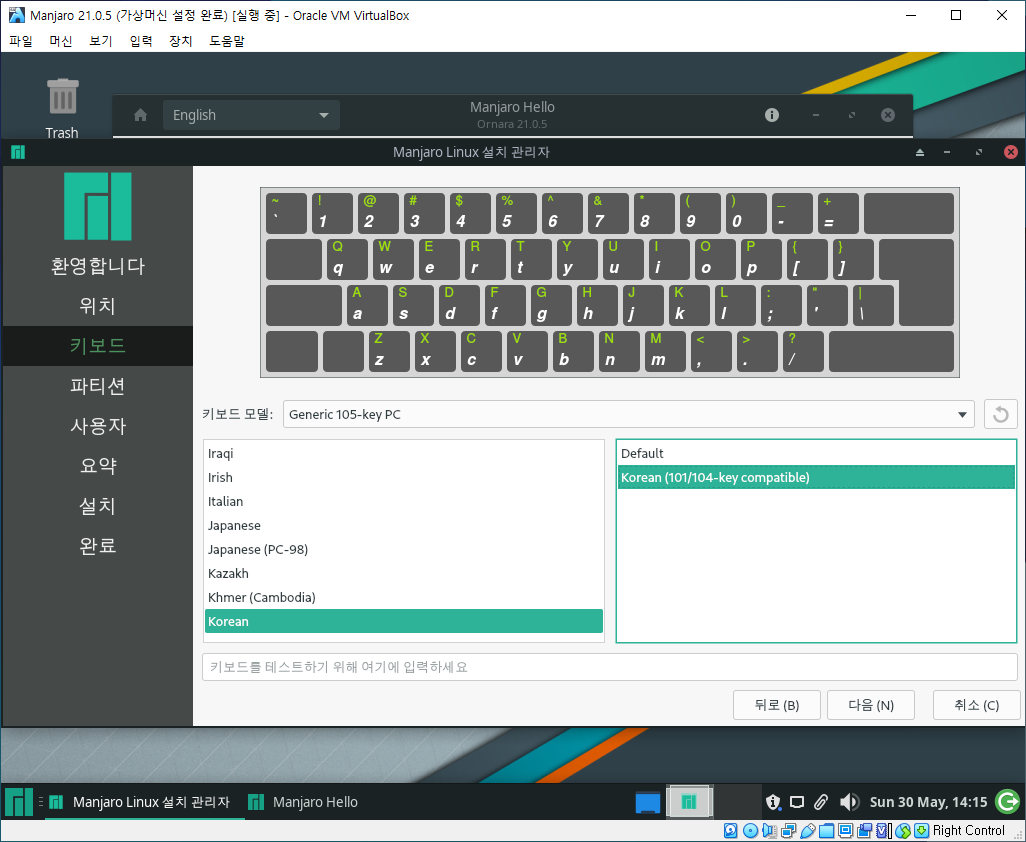Click the VirtualBox keyboard capture arrow icon

click(921, 831)
